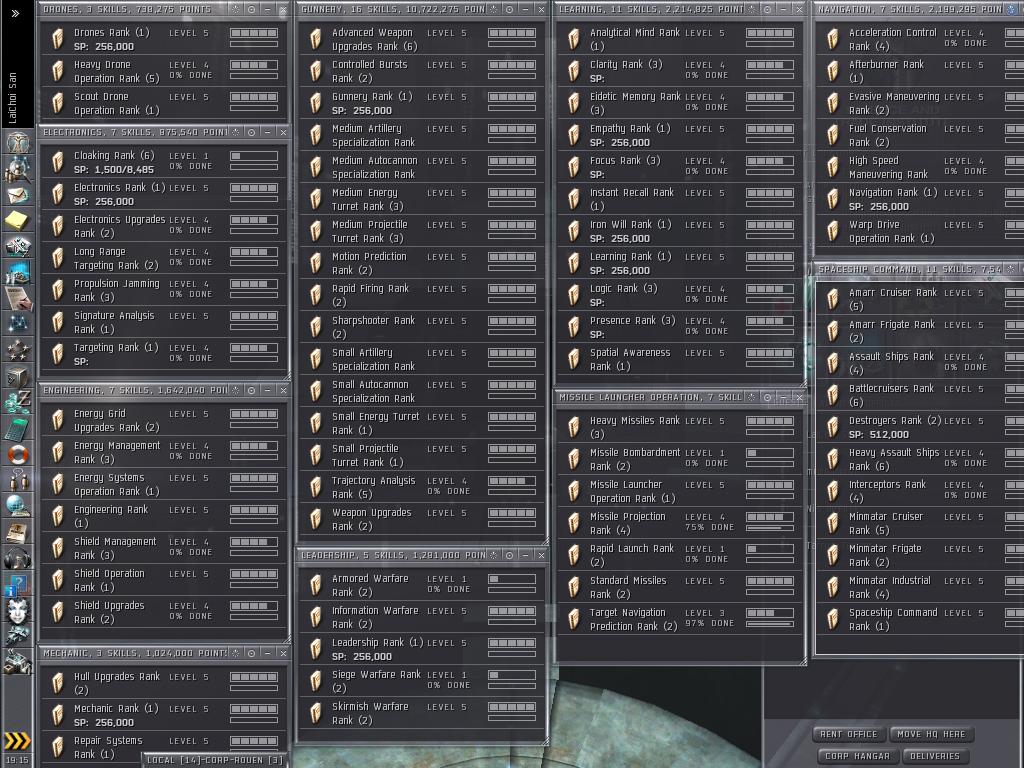
Task: Open the Corp Hangar button
Action: pyautogui.click(x=857, y=756)
